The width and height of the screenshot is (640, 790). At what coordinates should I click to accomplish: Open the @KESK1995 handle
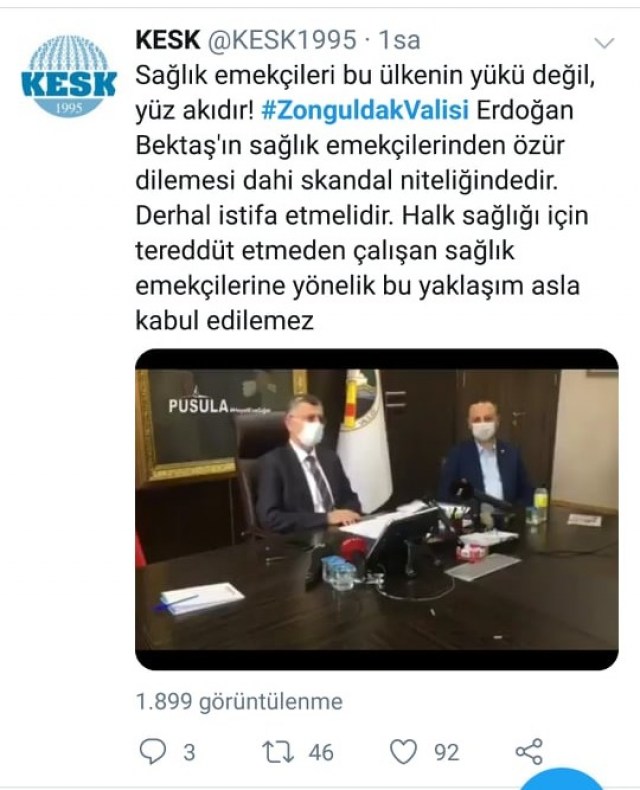tap(282, 40)
